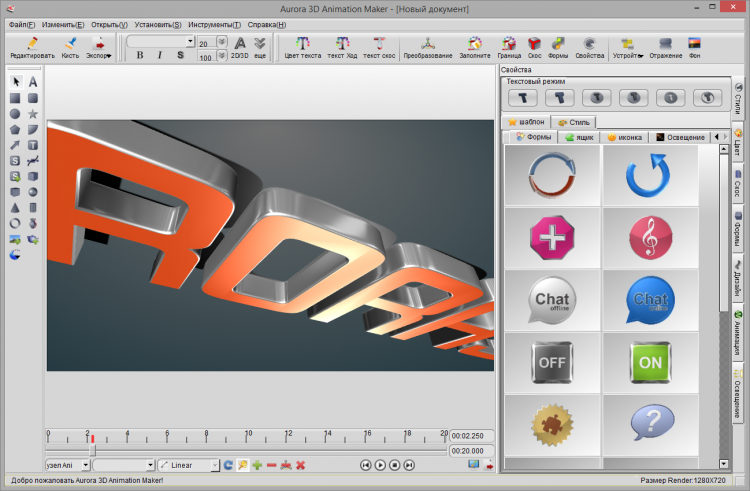Click the green plus add keyframe icon
This screenshot has height=491, width=750.
click(257, 465)
